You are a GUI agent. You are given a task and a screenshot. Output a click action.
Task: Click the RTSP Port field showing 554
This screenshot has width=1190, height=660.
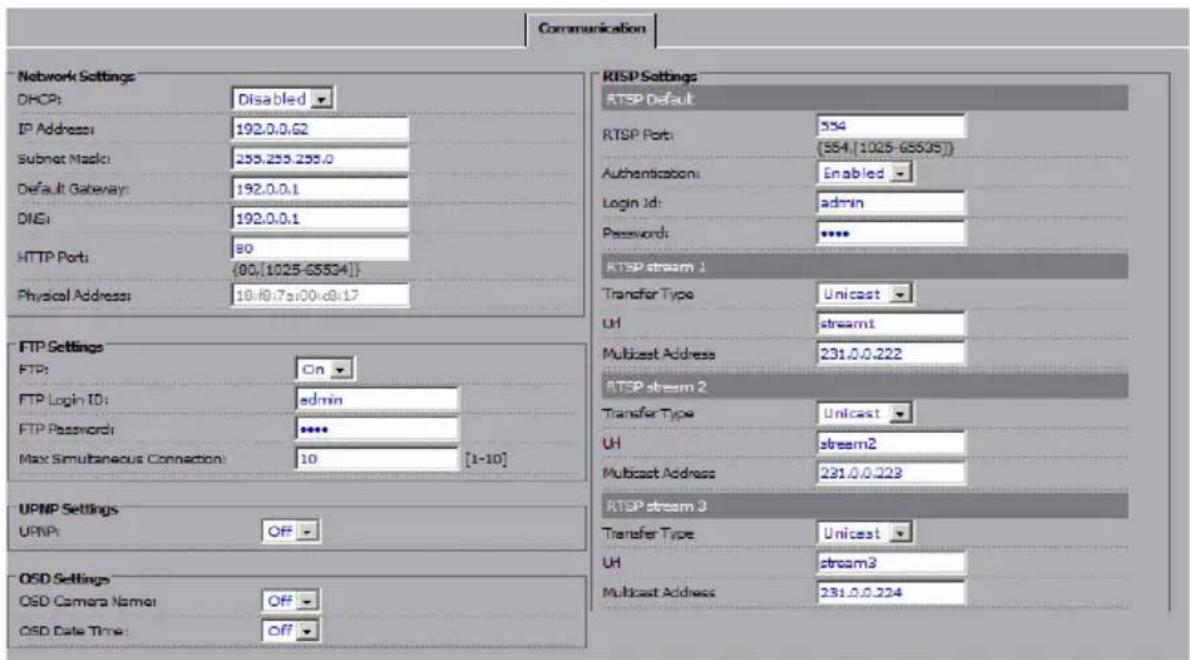891,126
